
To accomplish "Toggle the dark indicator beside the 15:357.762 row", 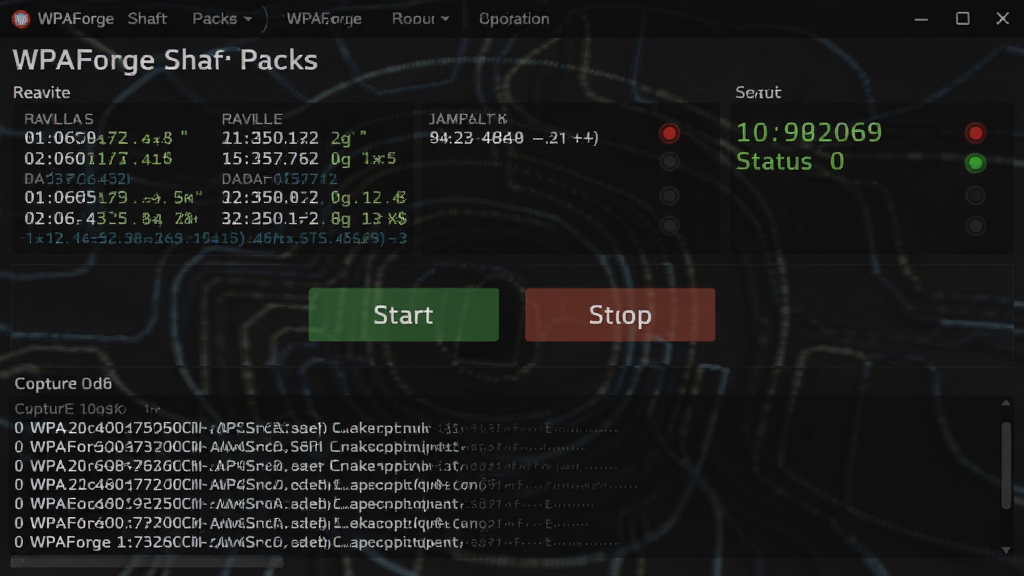I will tap(669, 161).
